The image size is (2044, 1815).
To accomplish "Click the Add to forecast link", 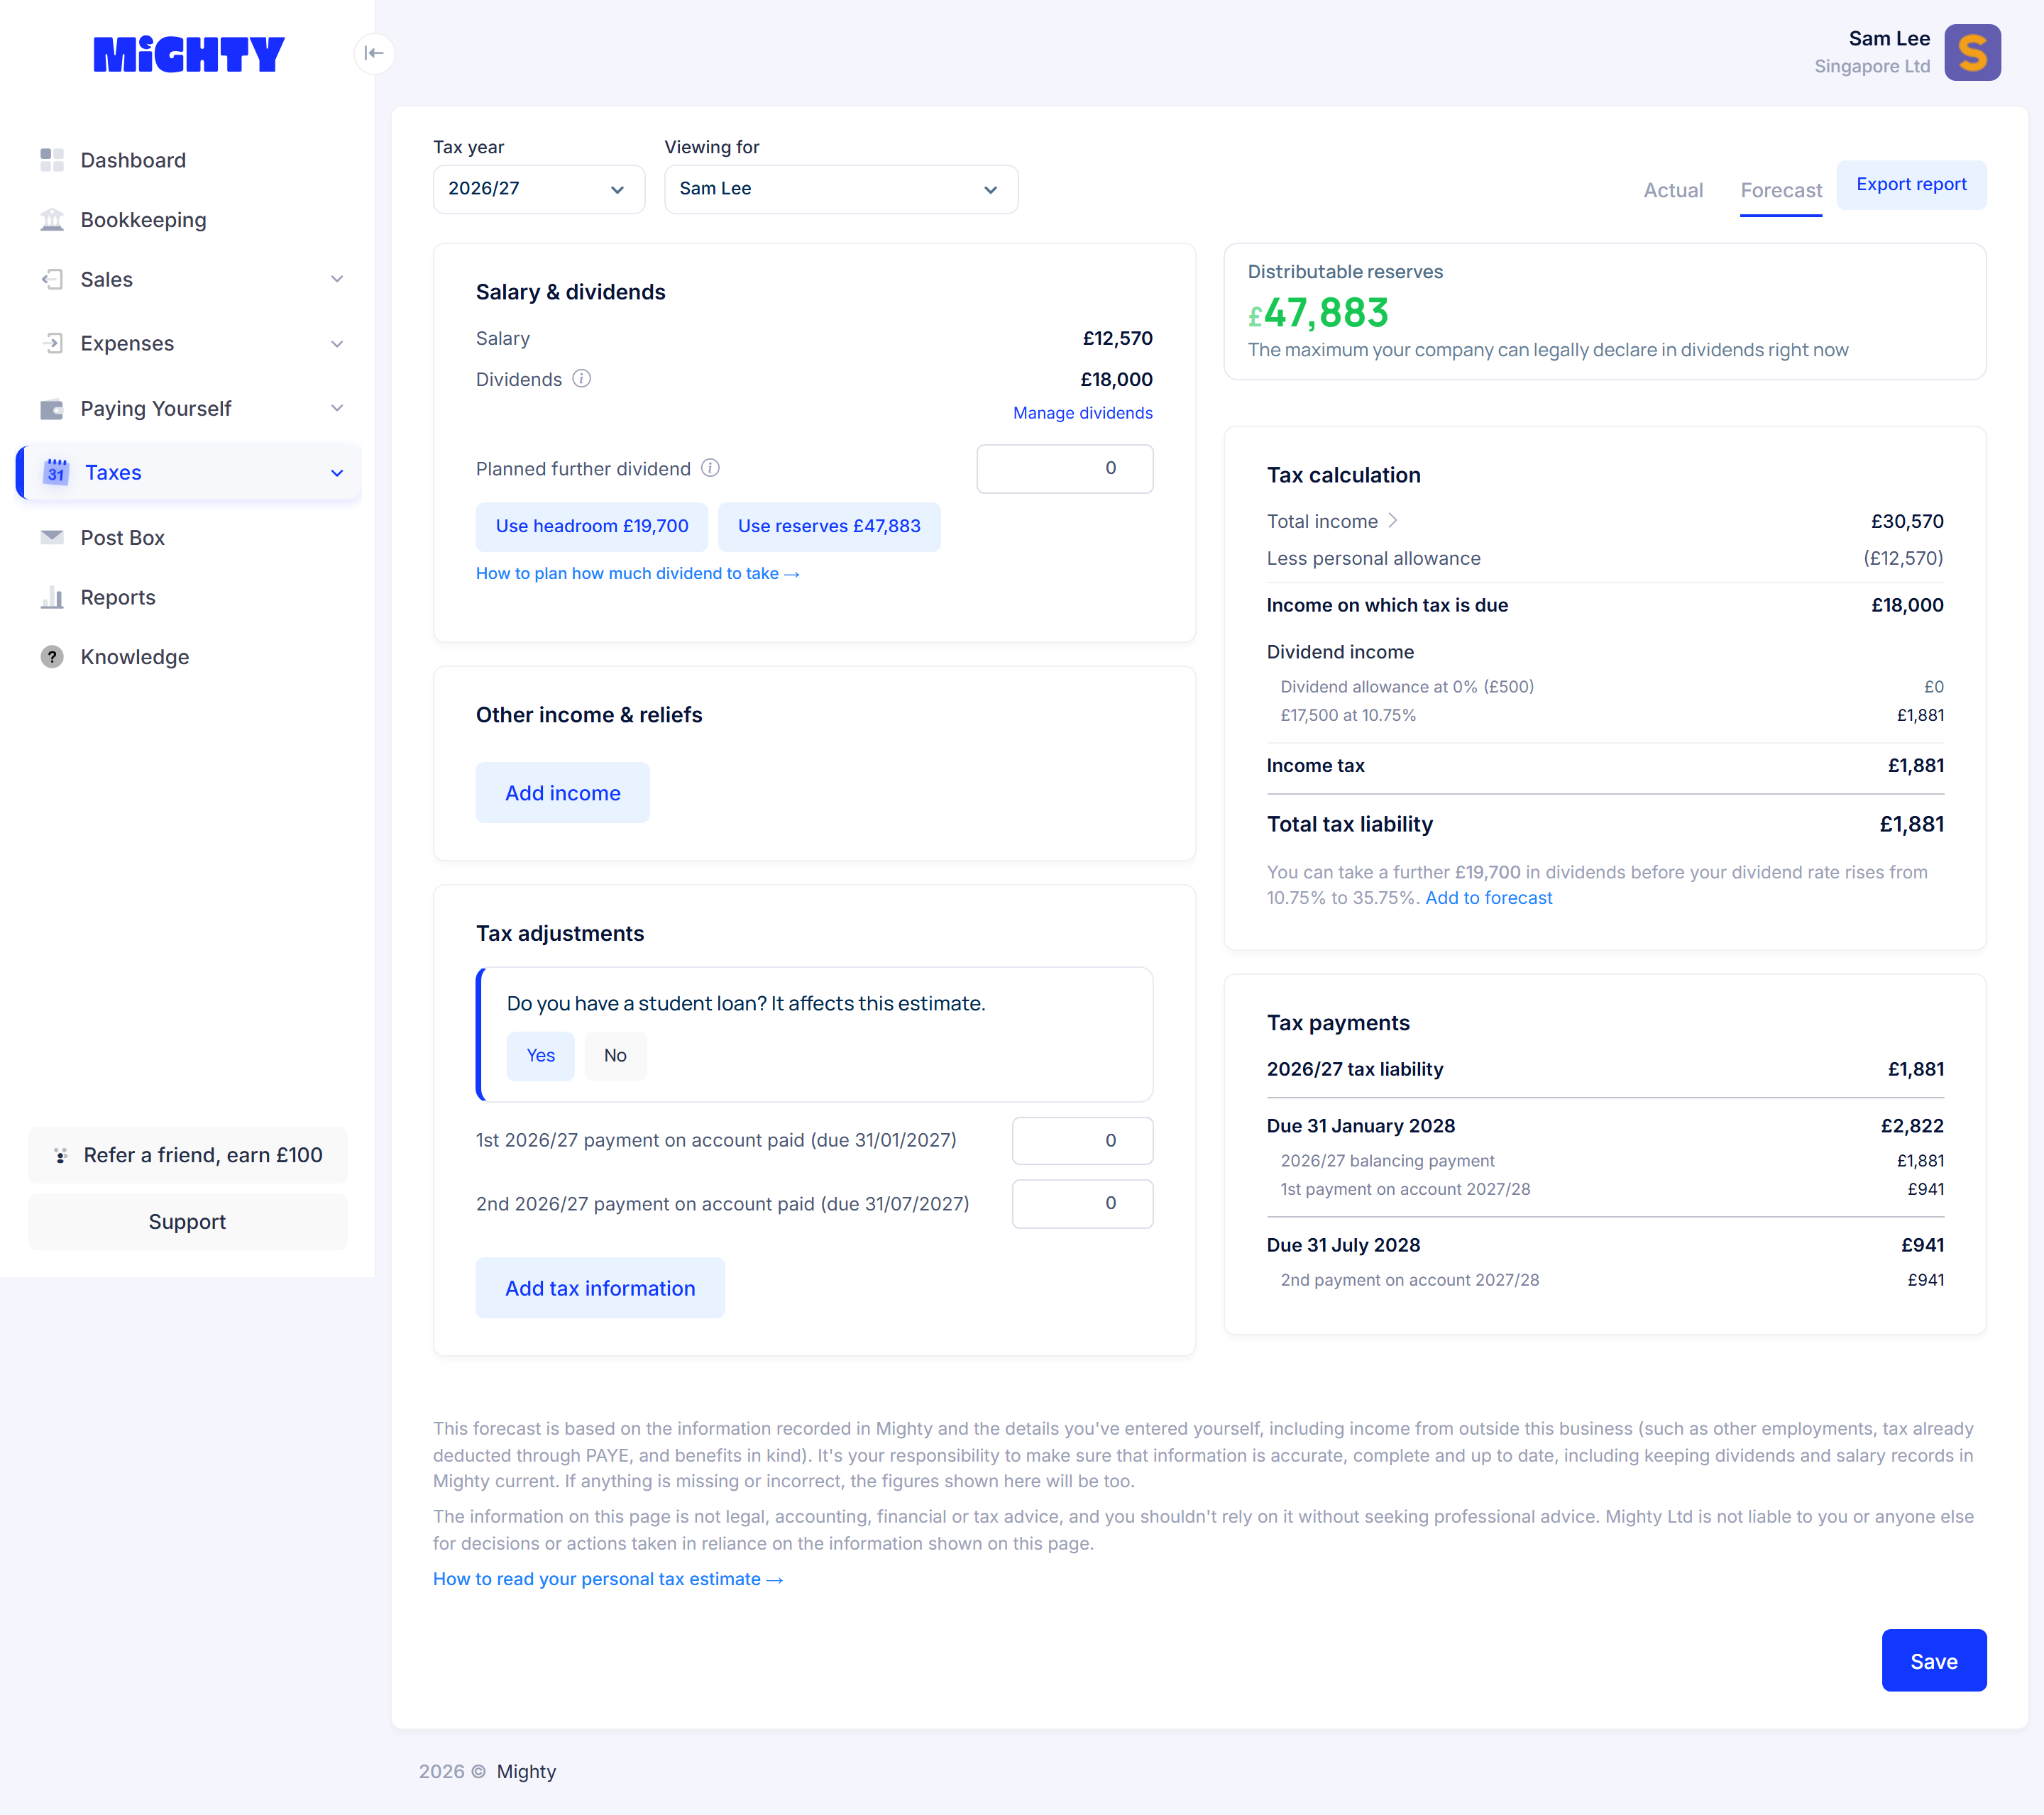I will coord(1488,898).
